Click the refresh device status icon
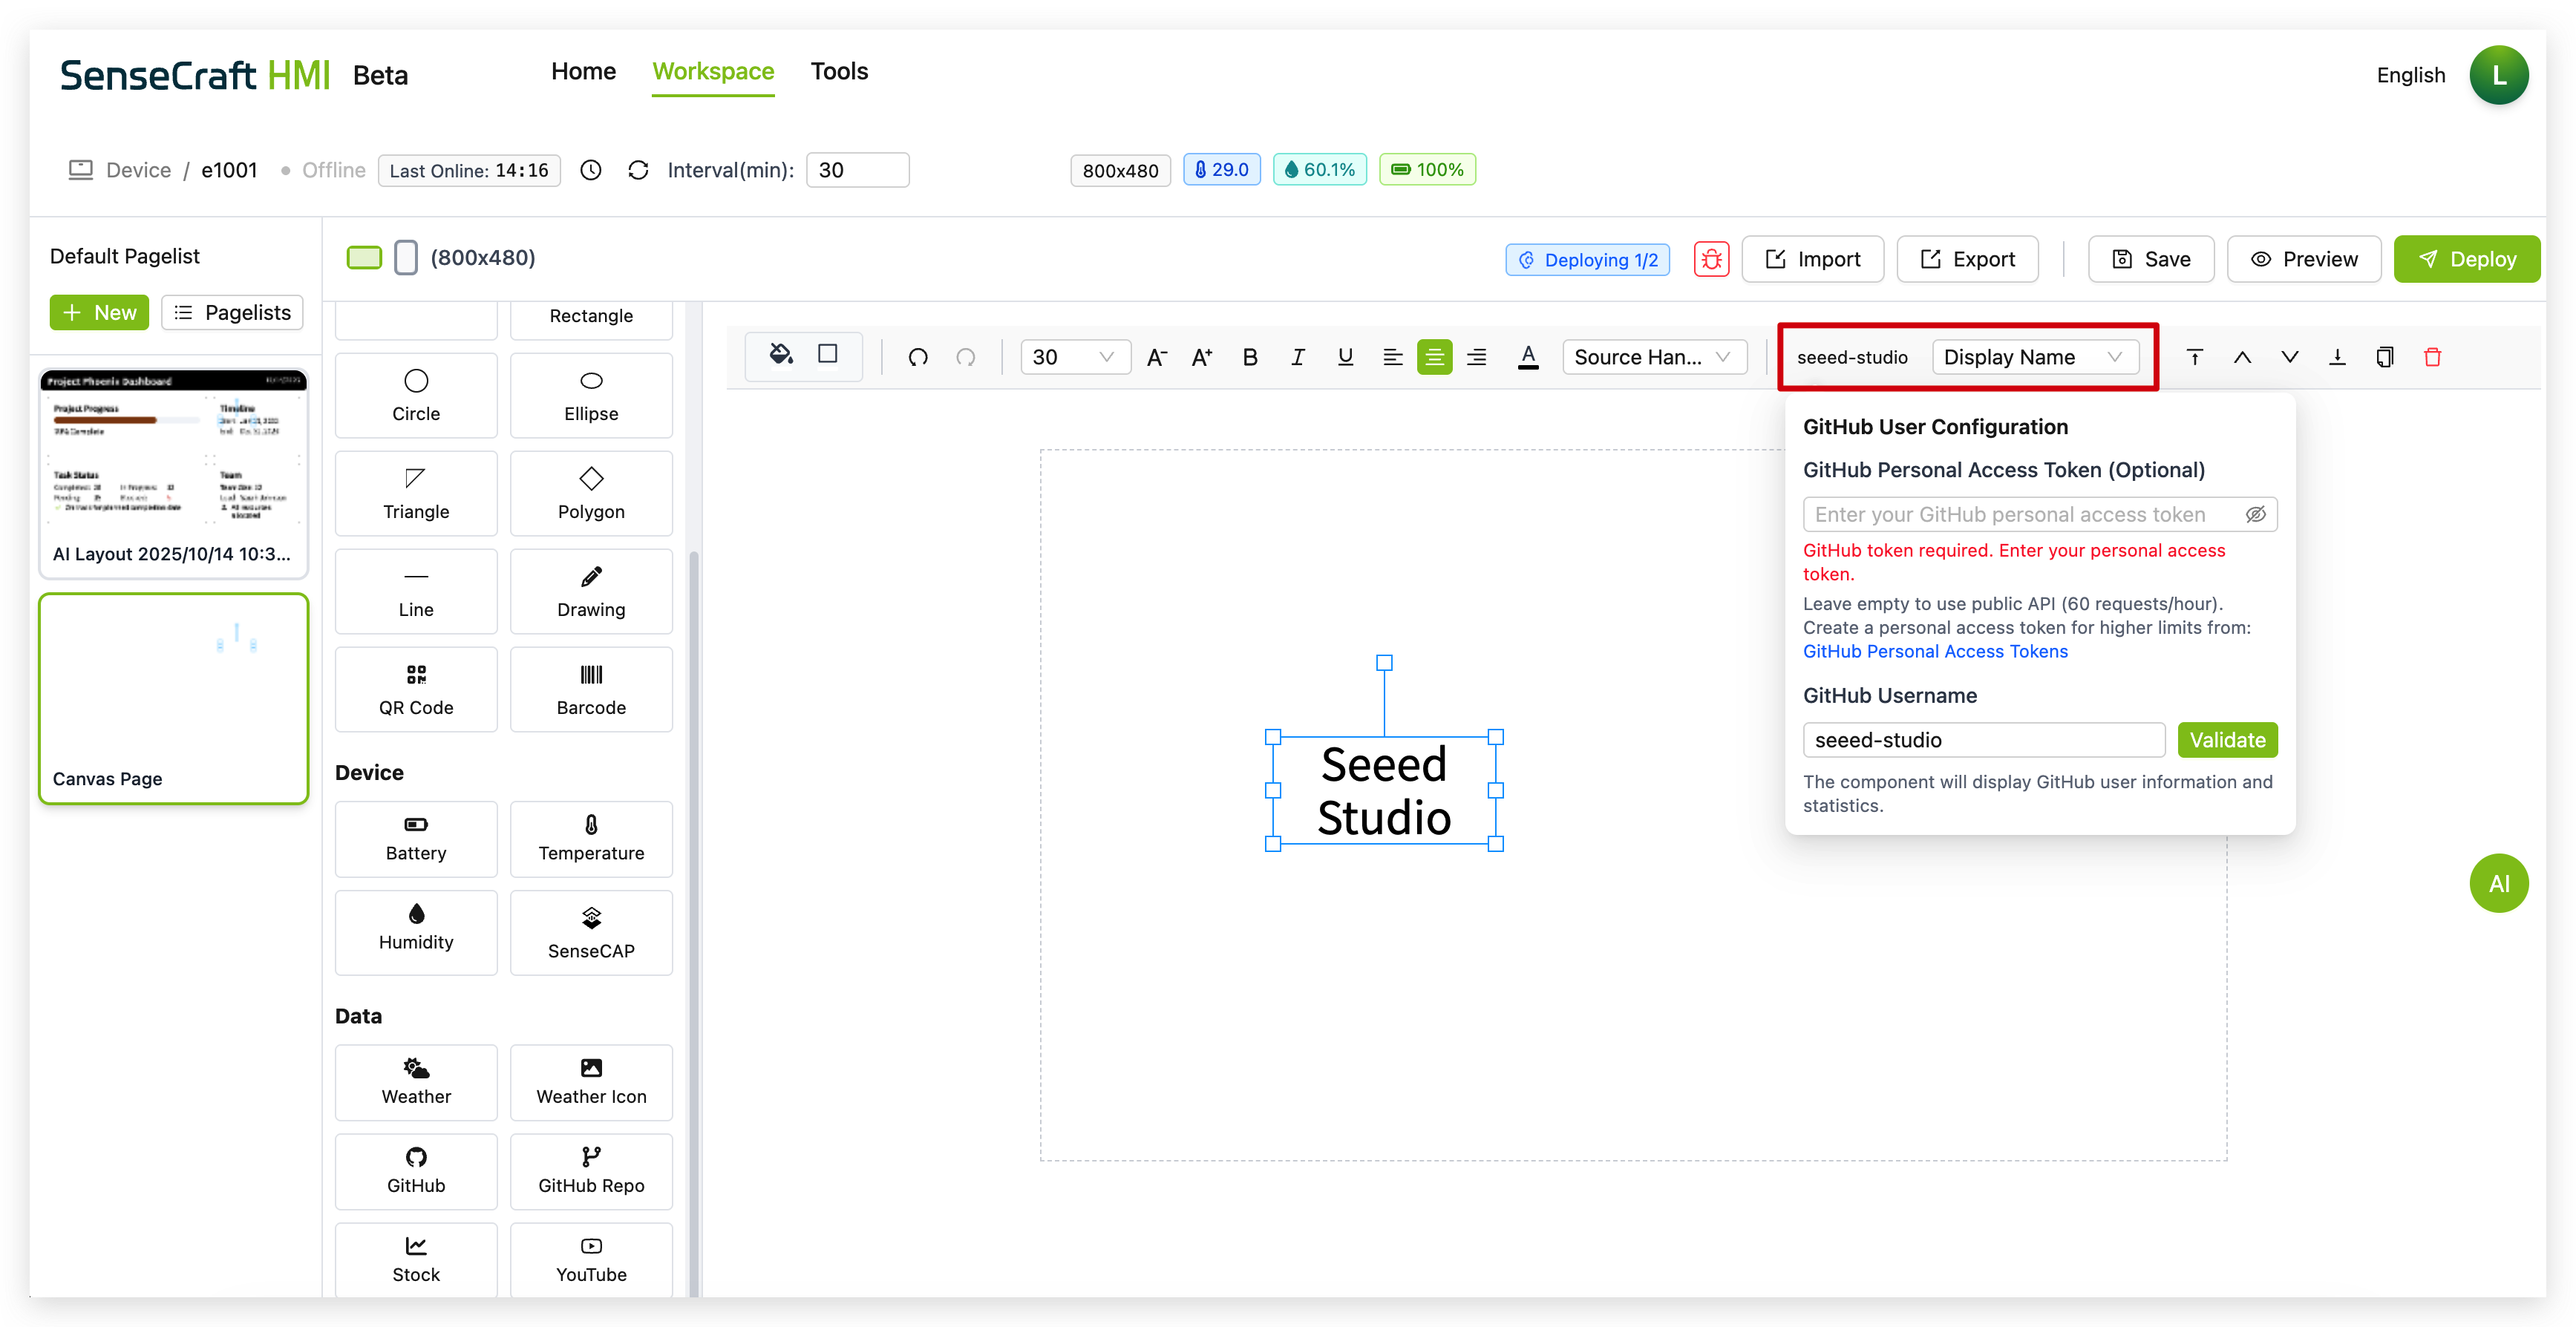The image size is (2576, 1327). pyautogui.click(x=638, y=170)
